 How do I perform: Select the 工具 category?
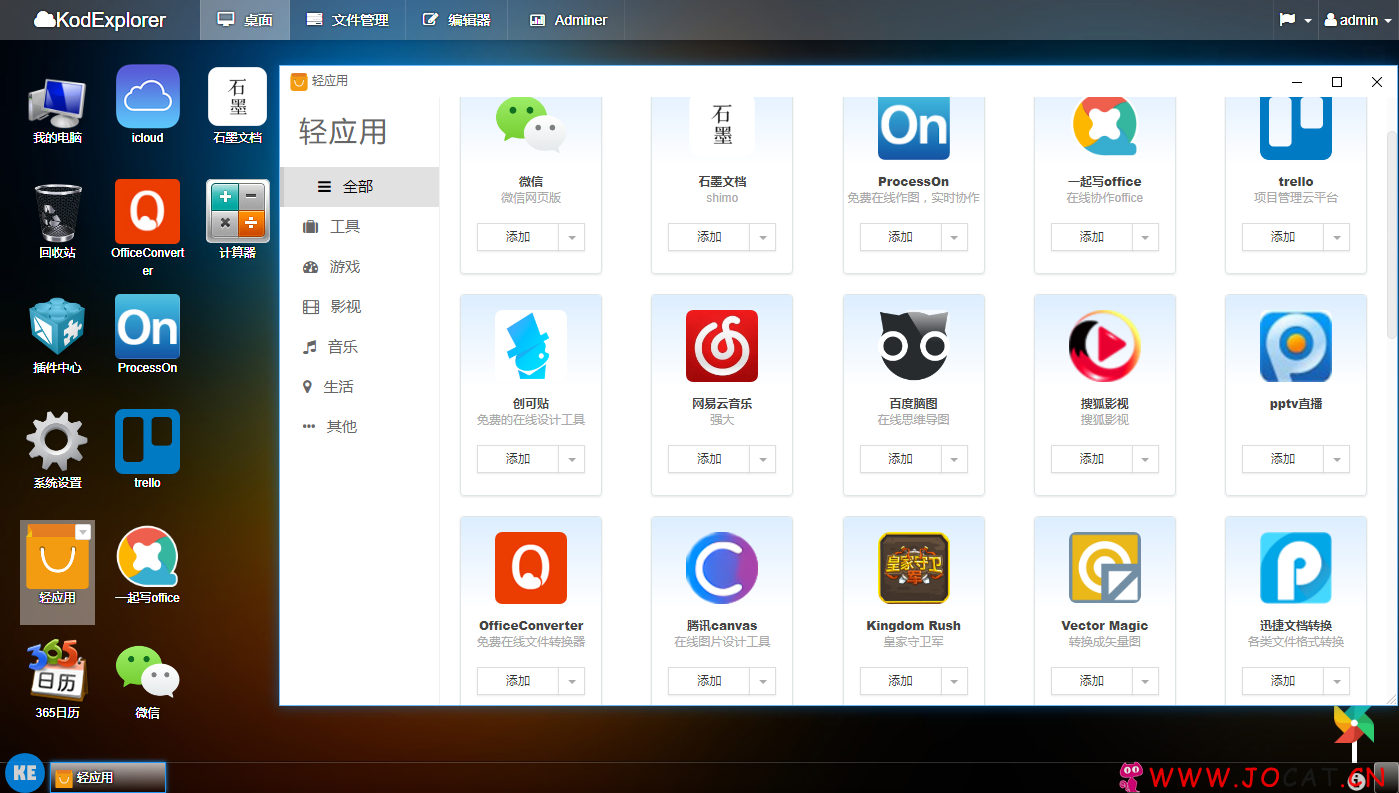pyautogui.click(x=359, y=227)
